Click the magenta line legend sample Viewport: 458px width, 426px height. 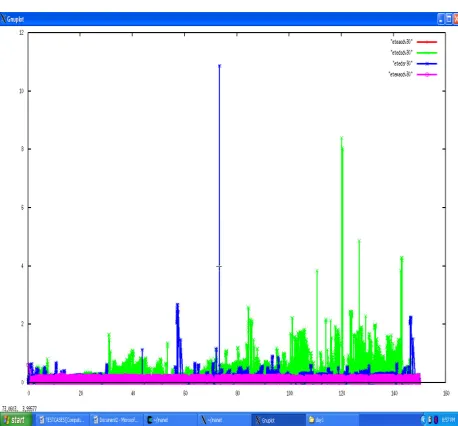(x=427, y=74)
